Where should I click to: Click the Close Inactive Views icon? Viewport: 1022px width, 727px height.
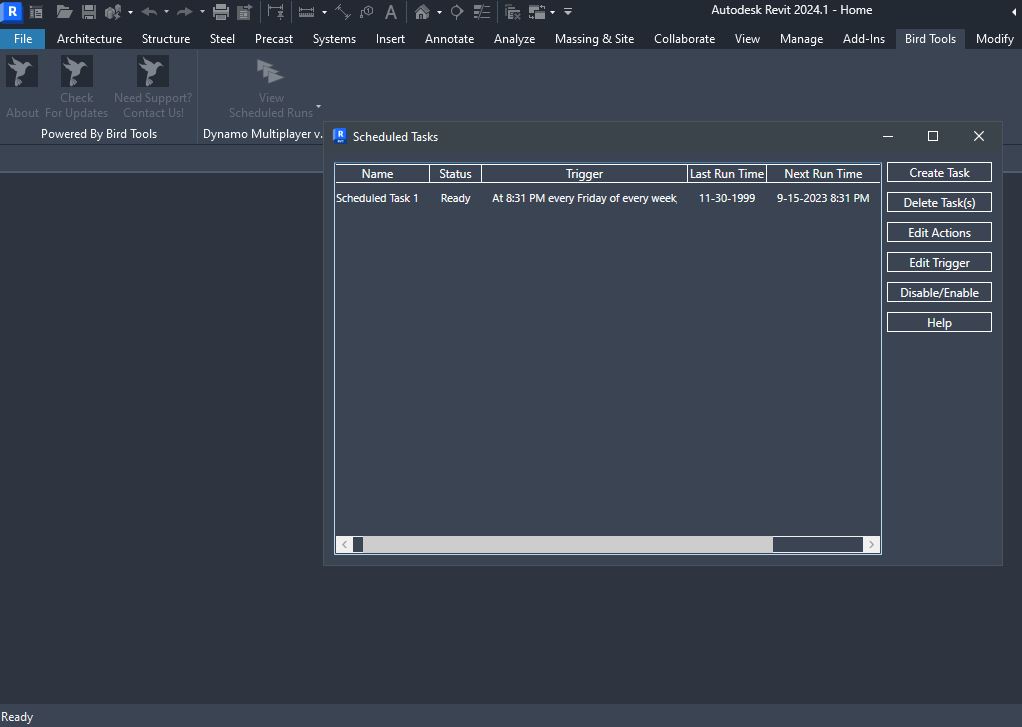pyautogui.click(x=513, y=12)
